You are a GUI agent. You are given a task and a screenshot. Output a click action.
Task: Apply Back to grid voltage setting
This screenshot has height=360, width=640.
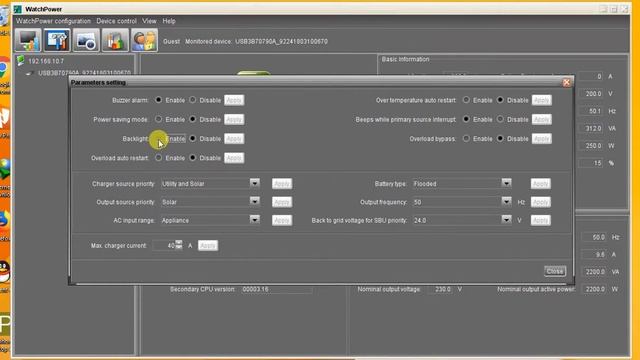[540, 220]
